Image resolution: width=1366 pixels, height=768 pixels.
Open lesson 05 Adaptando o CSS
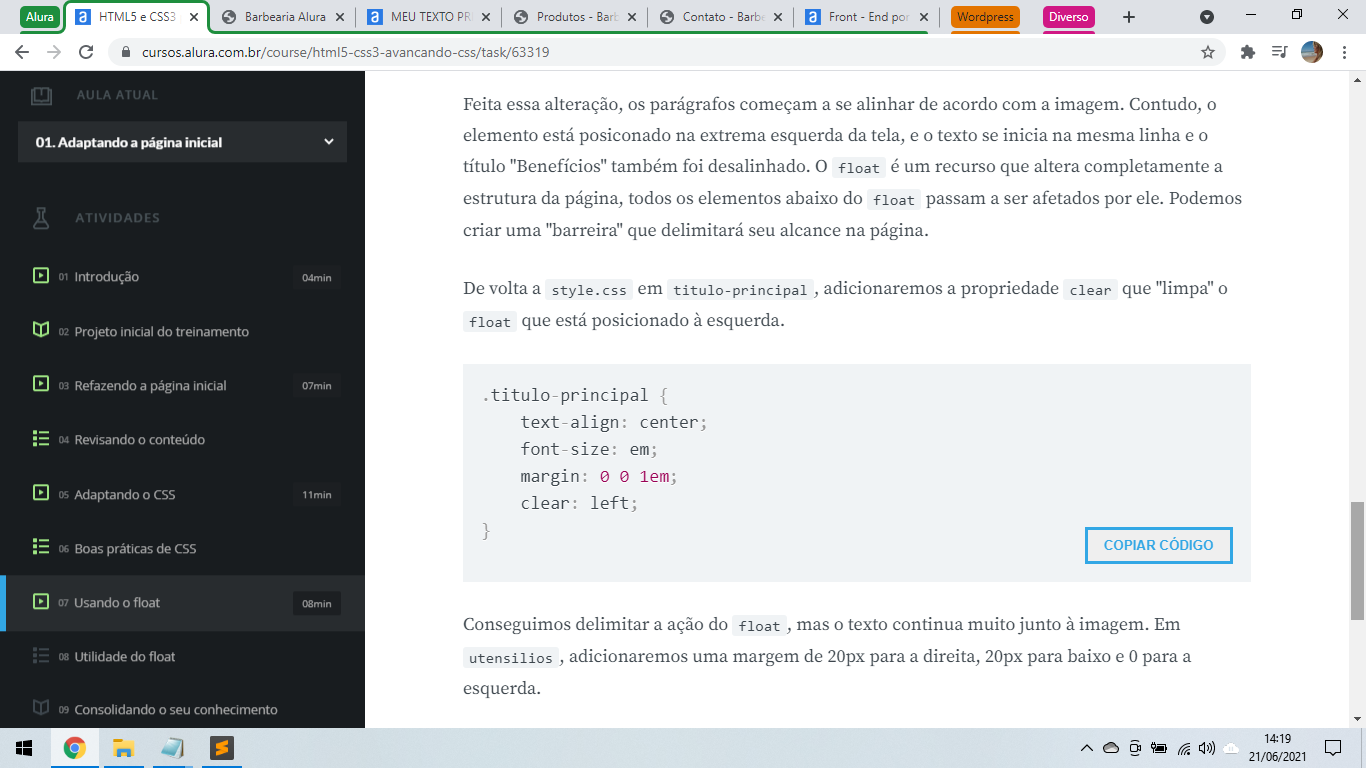(182, 494)
